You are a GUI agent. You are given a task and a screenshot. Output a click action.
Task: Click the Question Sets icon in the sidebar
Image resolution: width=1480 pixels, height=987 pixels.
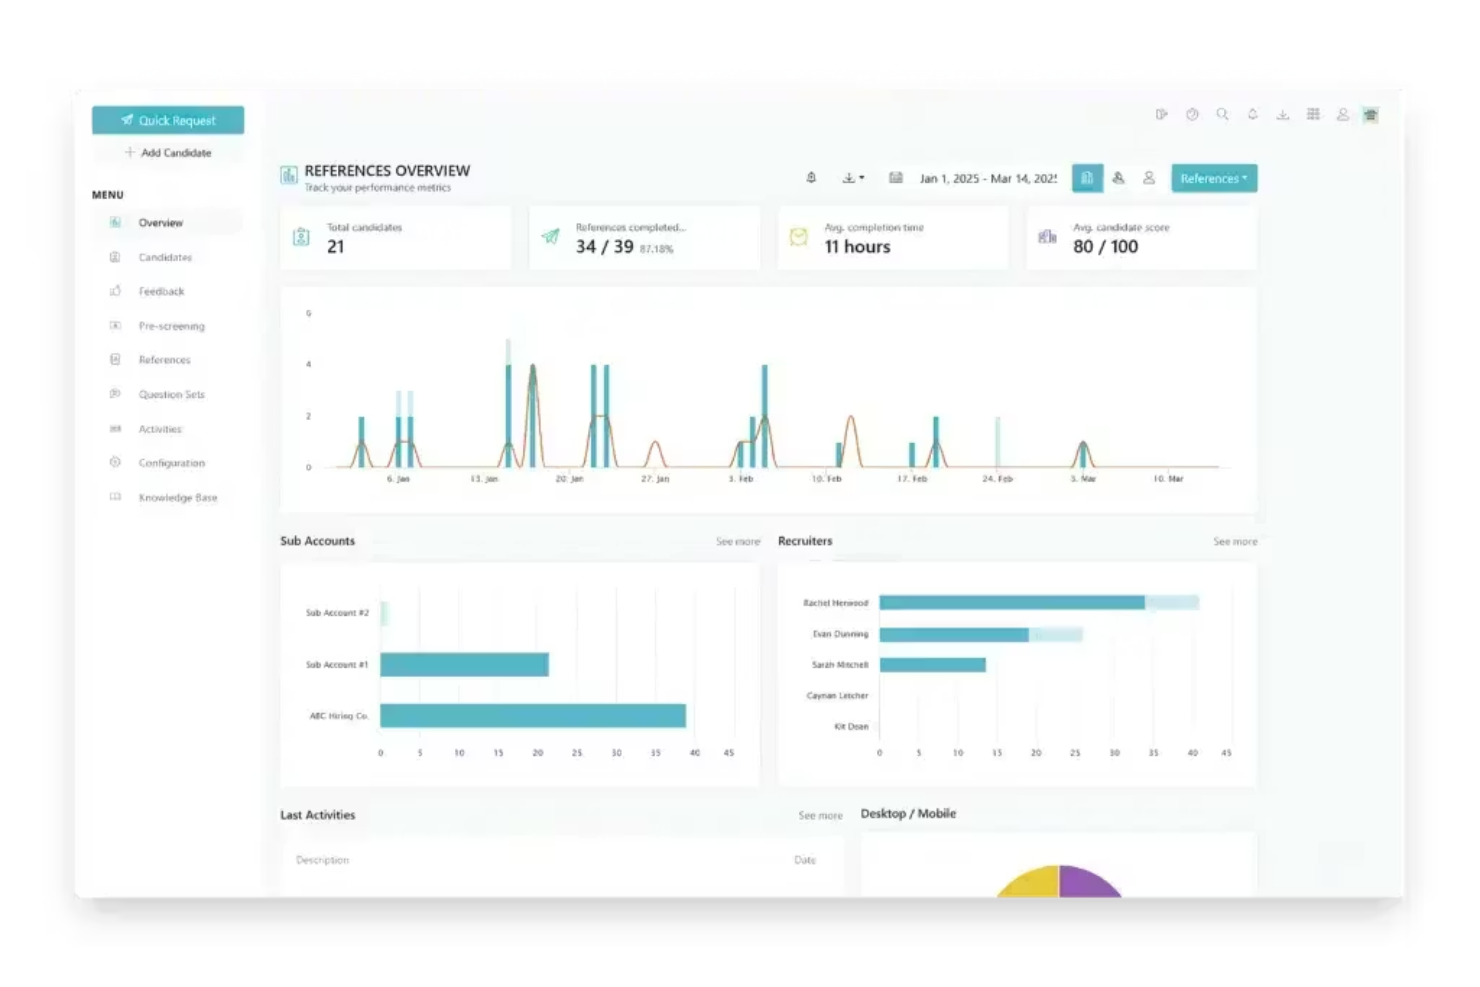coord(116,394)
